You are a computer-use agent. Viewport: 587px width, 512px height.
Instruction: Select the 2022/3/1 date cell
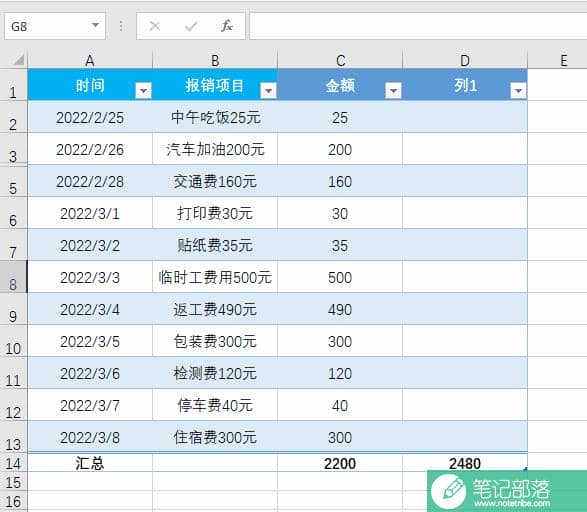click(x=90, y=213)
